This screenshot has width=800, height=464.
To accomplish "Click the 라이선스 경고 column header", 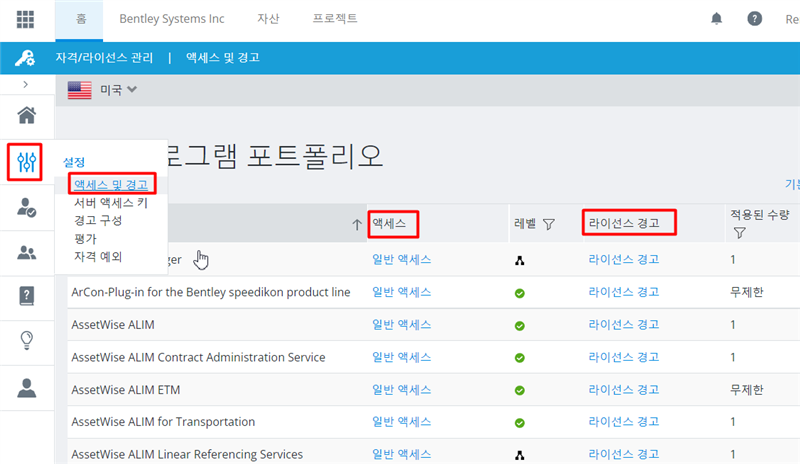I will (x=624, y=223).
